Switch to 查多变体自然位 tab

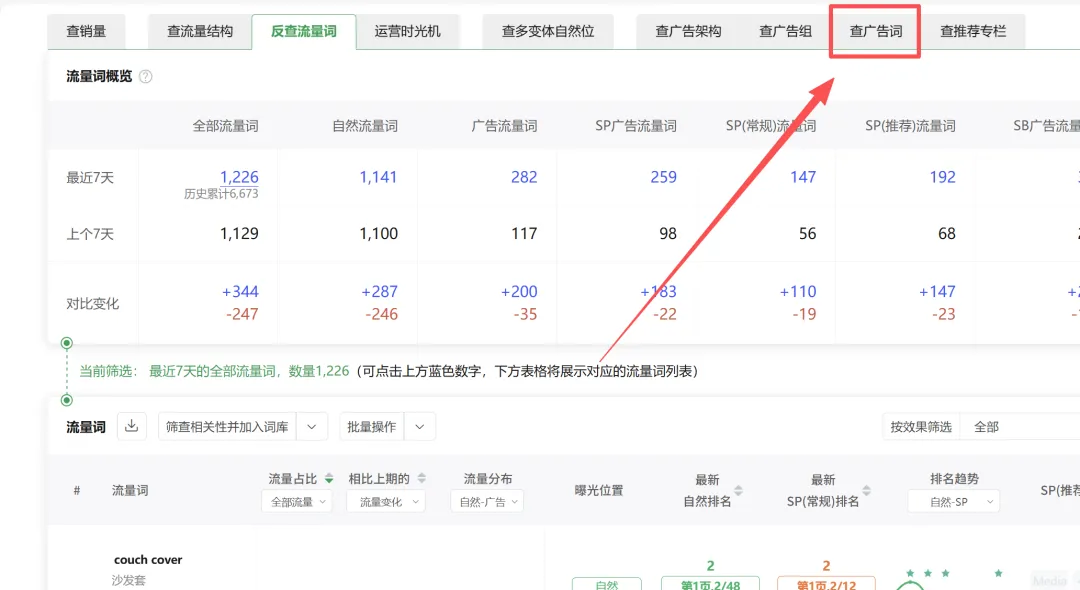pyautogui.click(x=548, y=32)
